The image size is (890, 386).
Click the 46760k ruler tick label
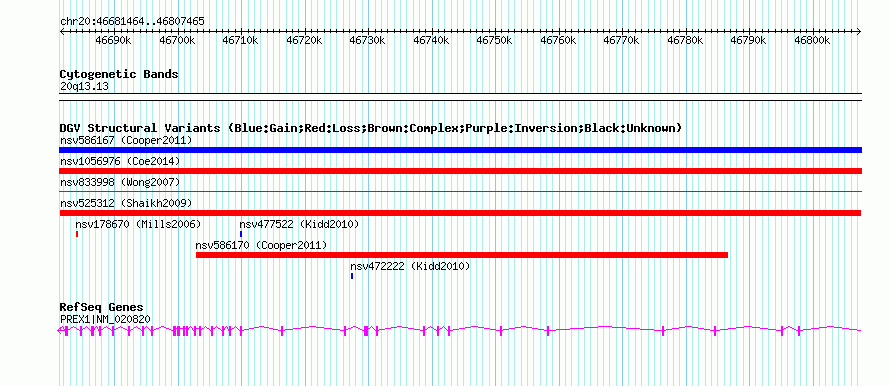(559, 41)
